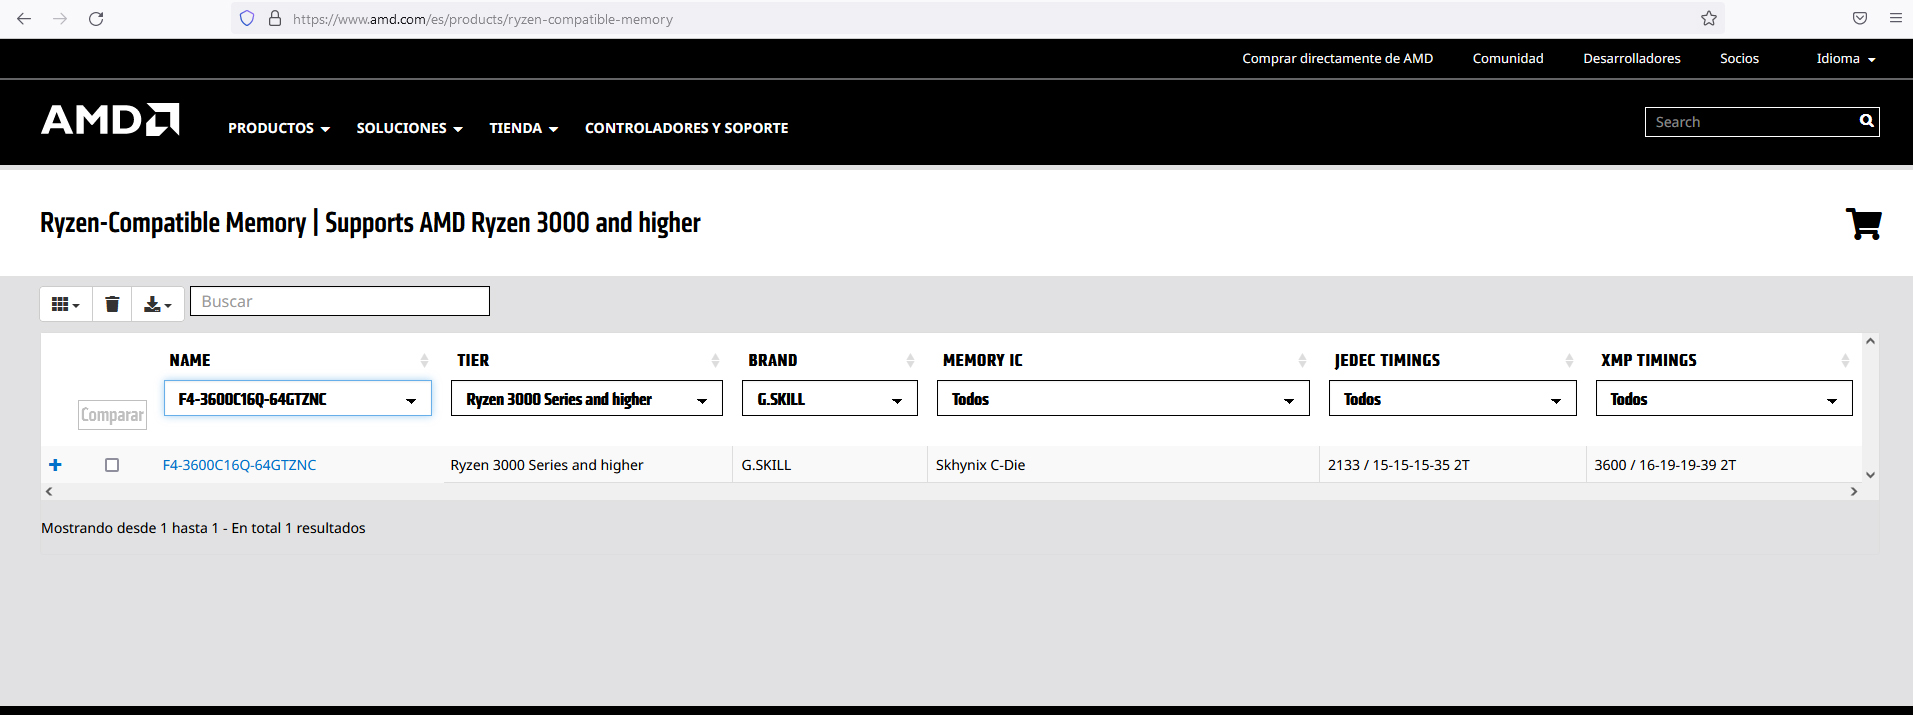
Task: Click the AMD logo
Action: 110,119
